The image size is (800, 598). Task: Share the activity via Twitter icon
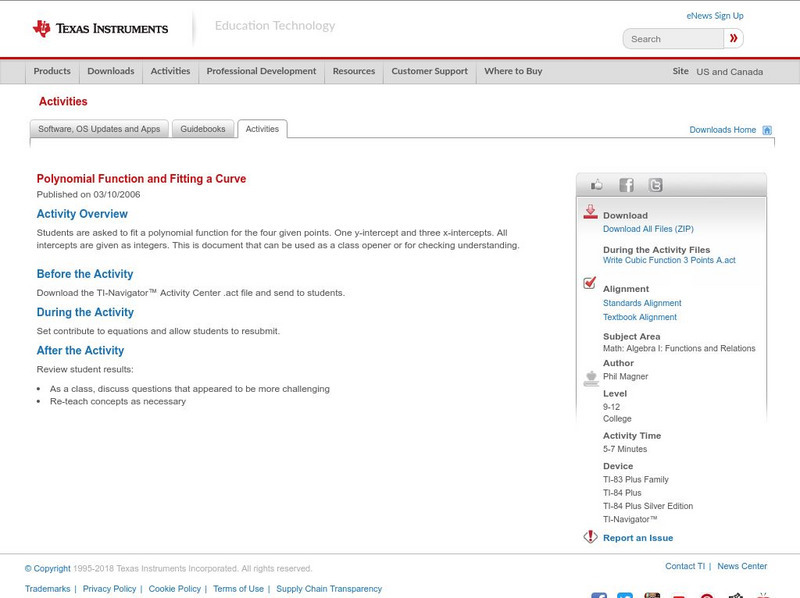click(655, 185)
